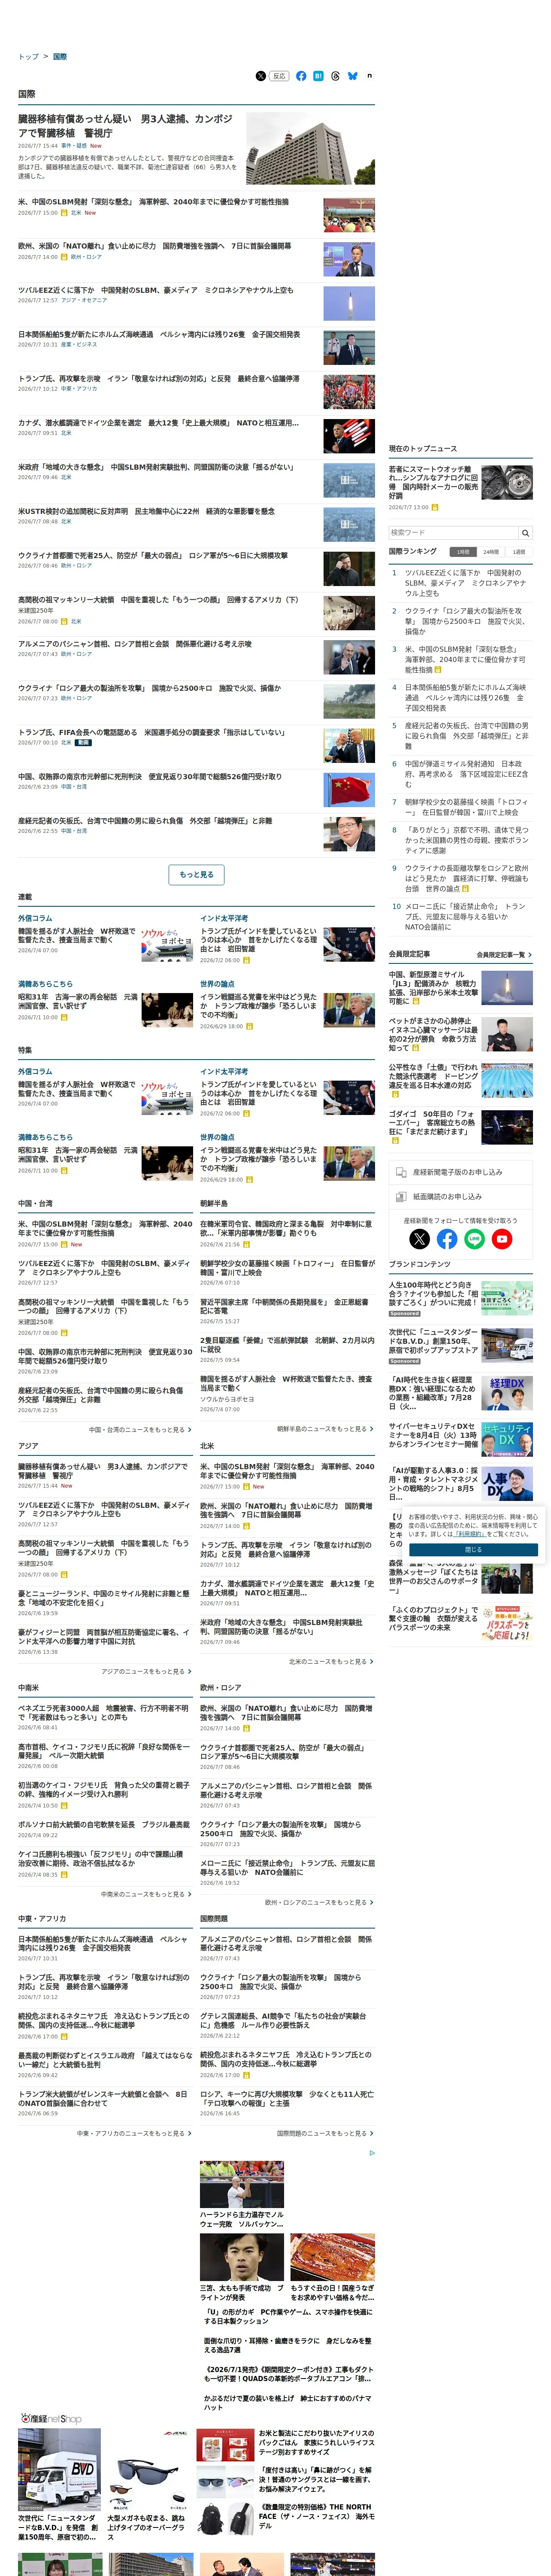This screenshot has width=551, height=2576.
Task: Open 世界の論点 label under 特集
Action: [x=217, y=1137]
